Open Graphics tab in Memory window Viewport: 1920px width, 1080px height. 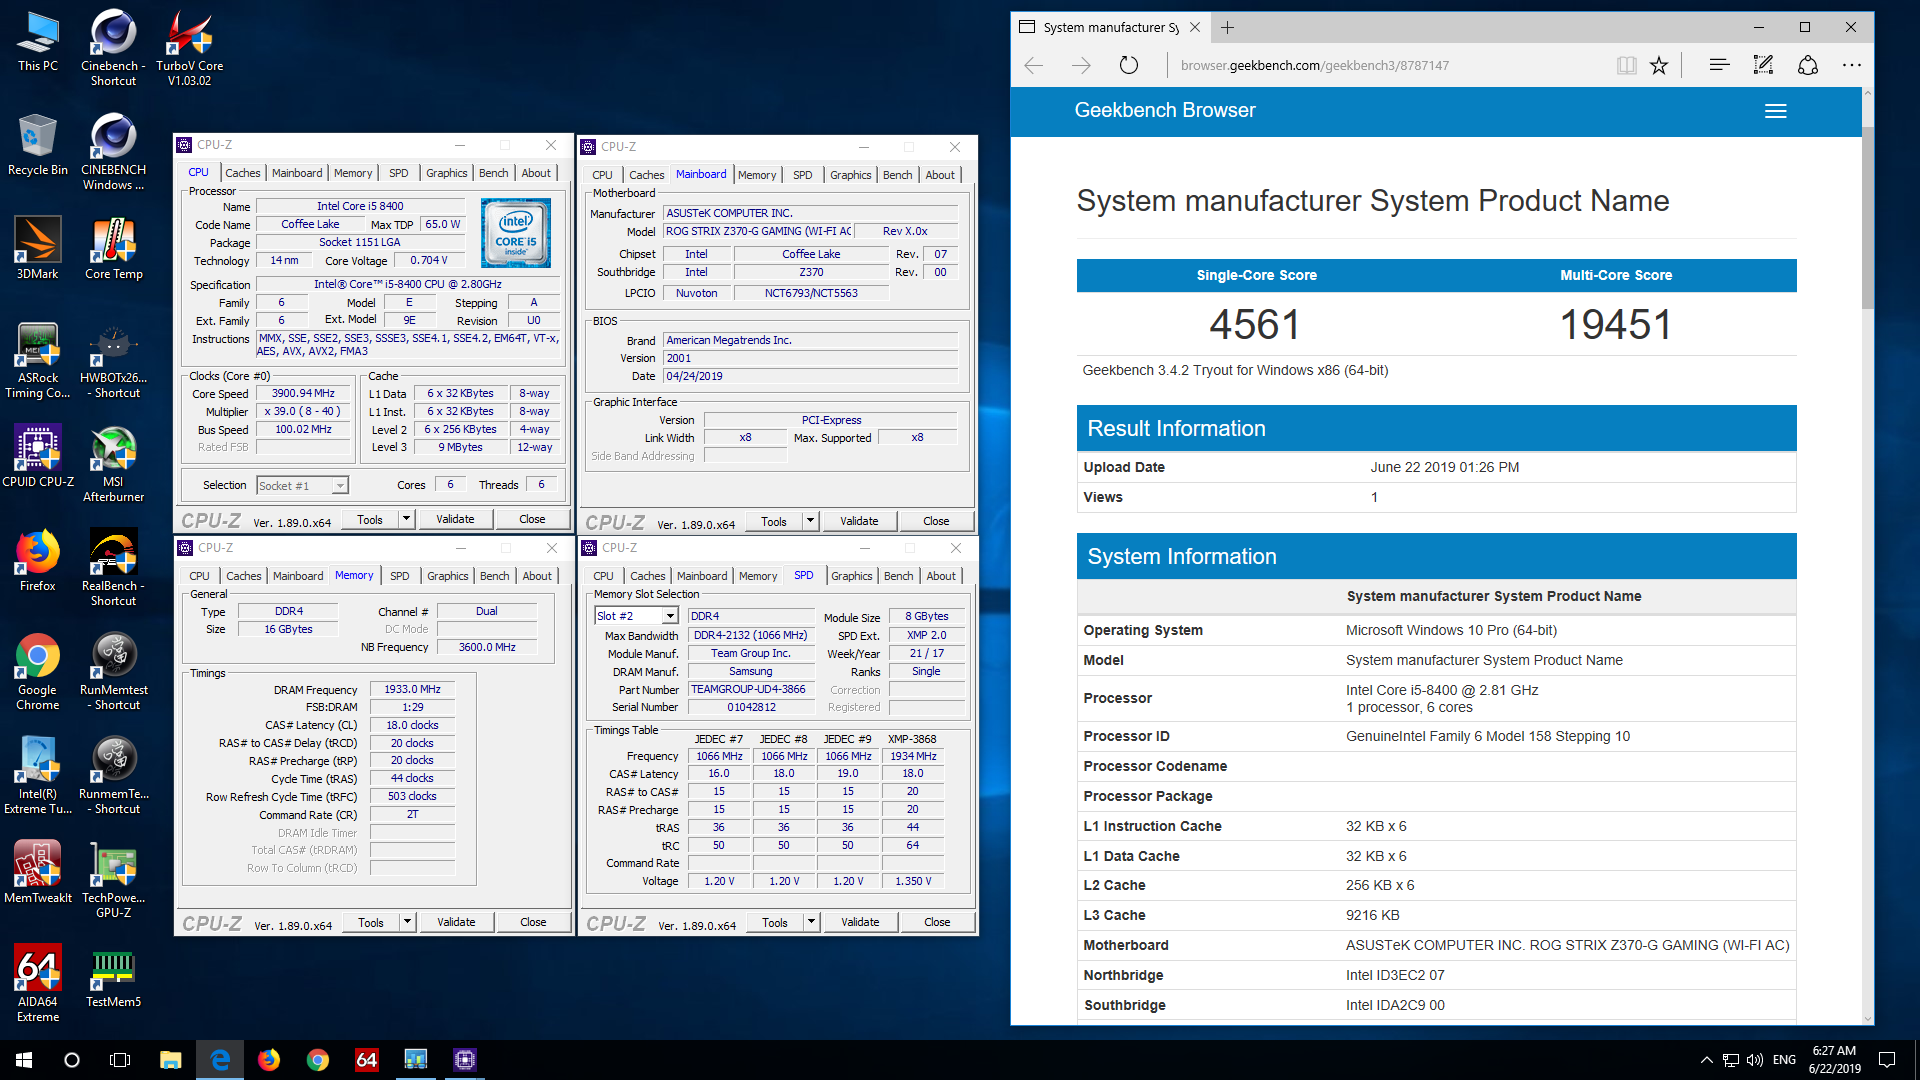tap(447, 576)
